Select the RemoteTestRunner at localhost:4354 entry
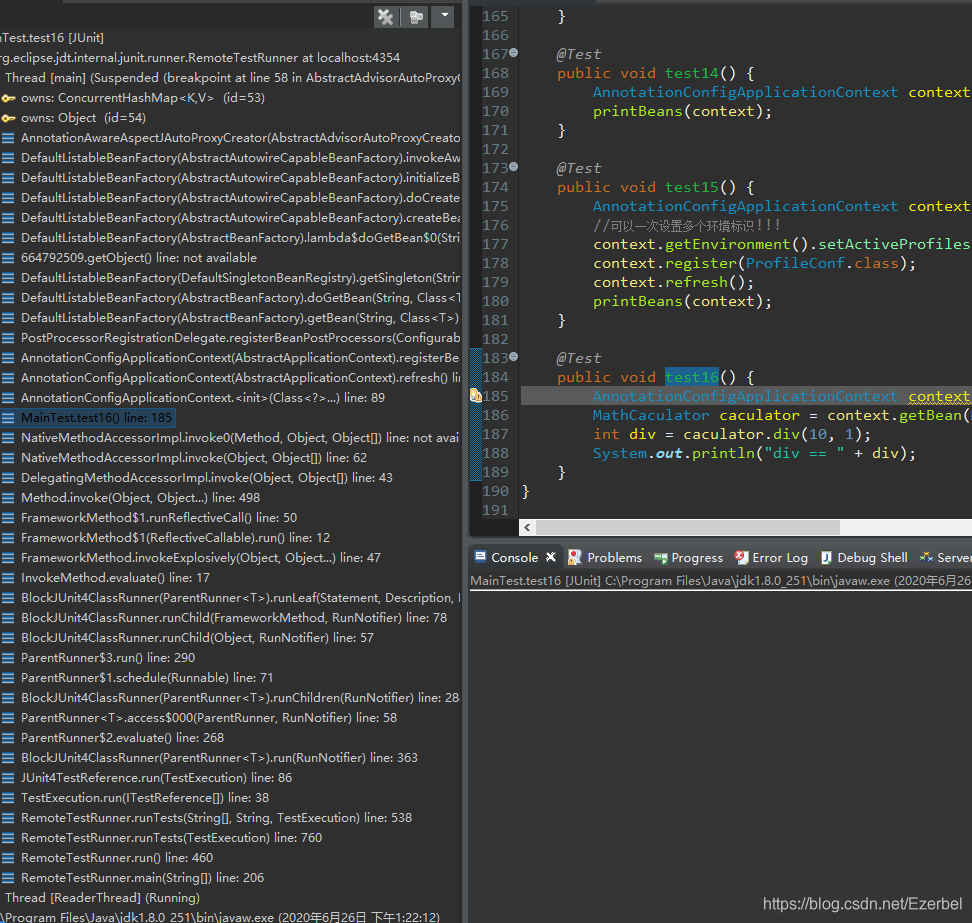Screen dimensions: 972x923 [x=200, y=58]
